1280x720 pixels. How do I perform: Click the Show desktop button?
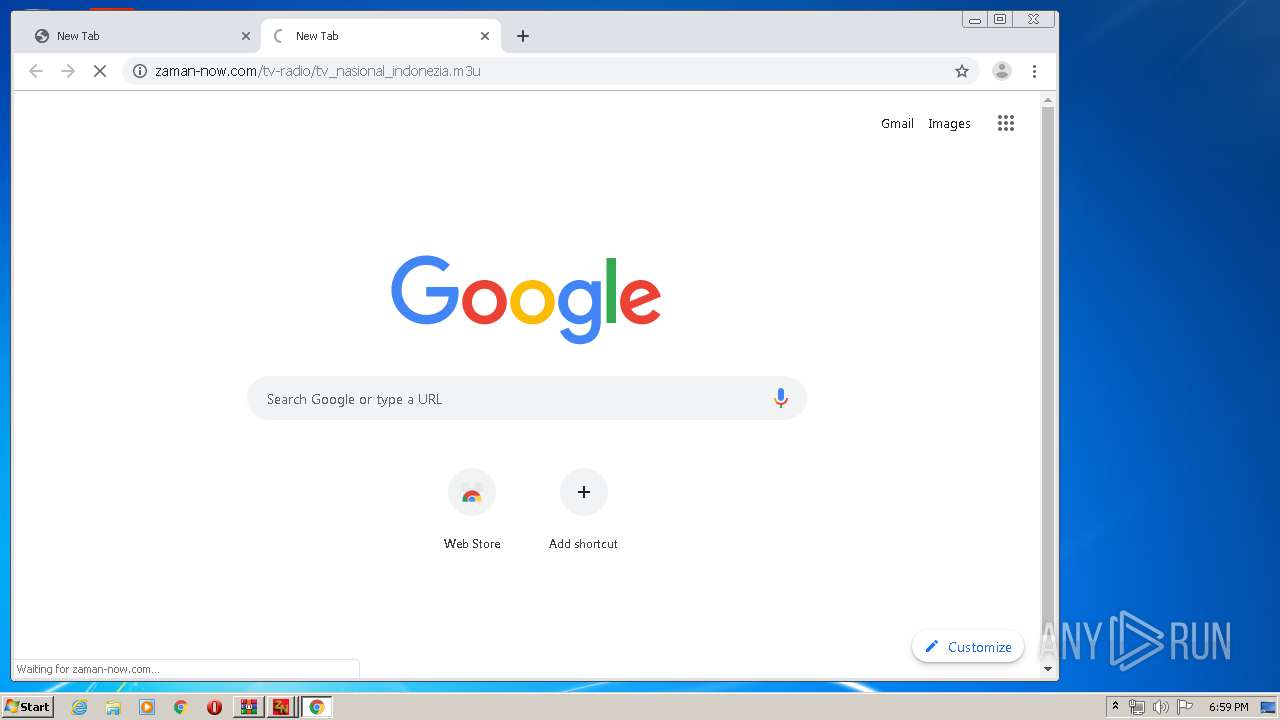pyautogui.click(x=1270, y=707)
